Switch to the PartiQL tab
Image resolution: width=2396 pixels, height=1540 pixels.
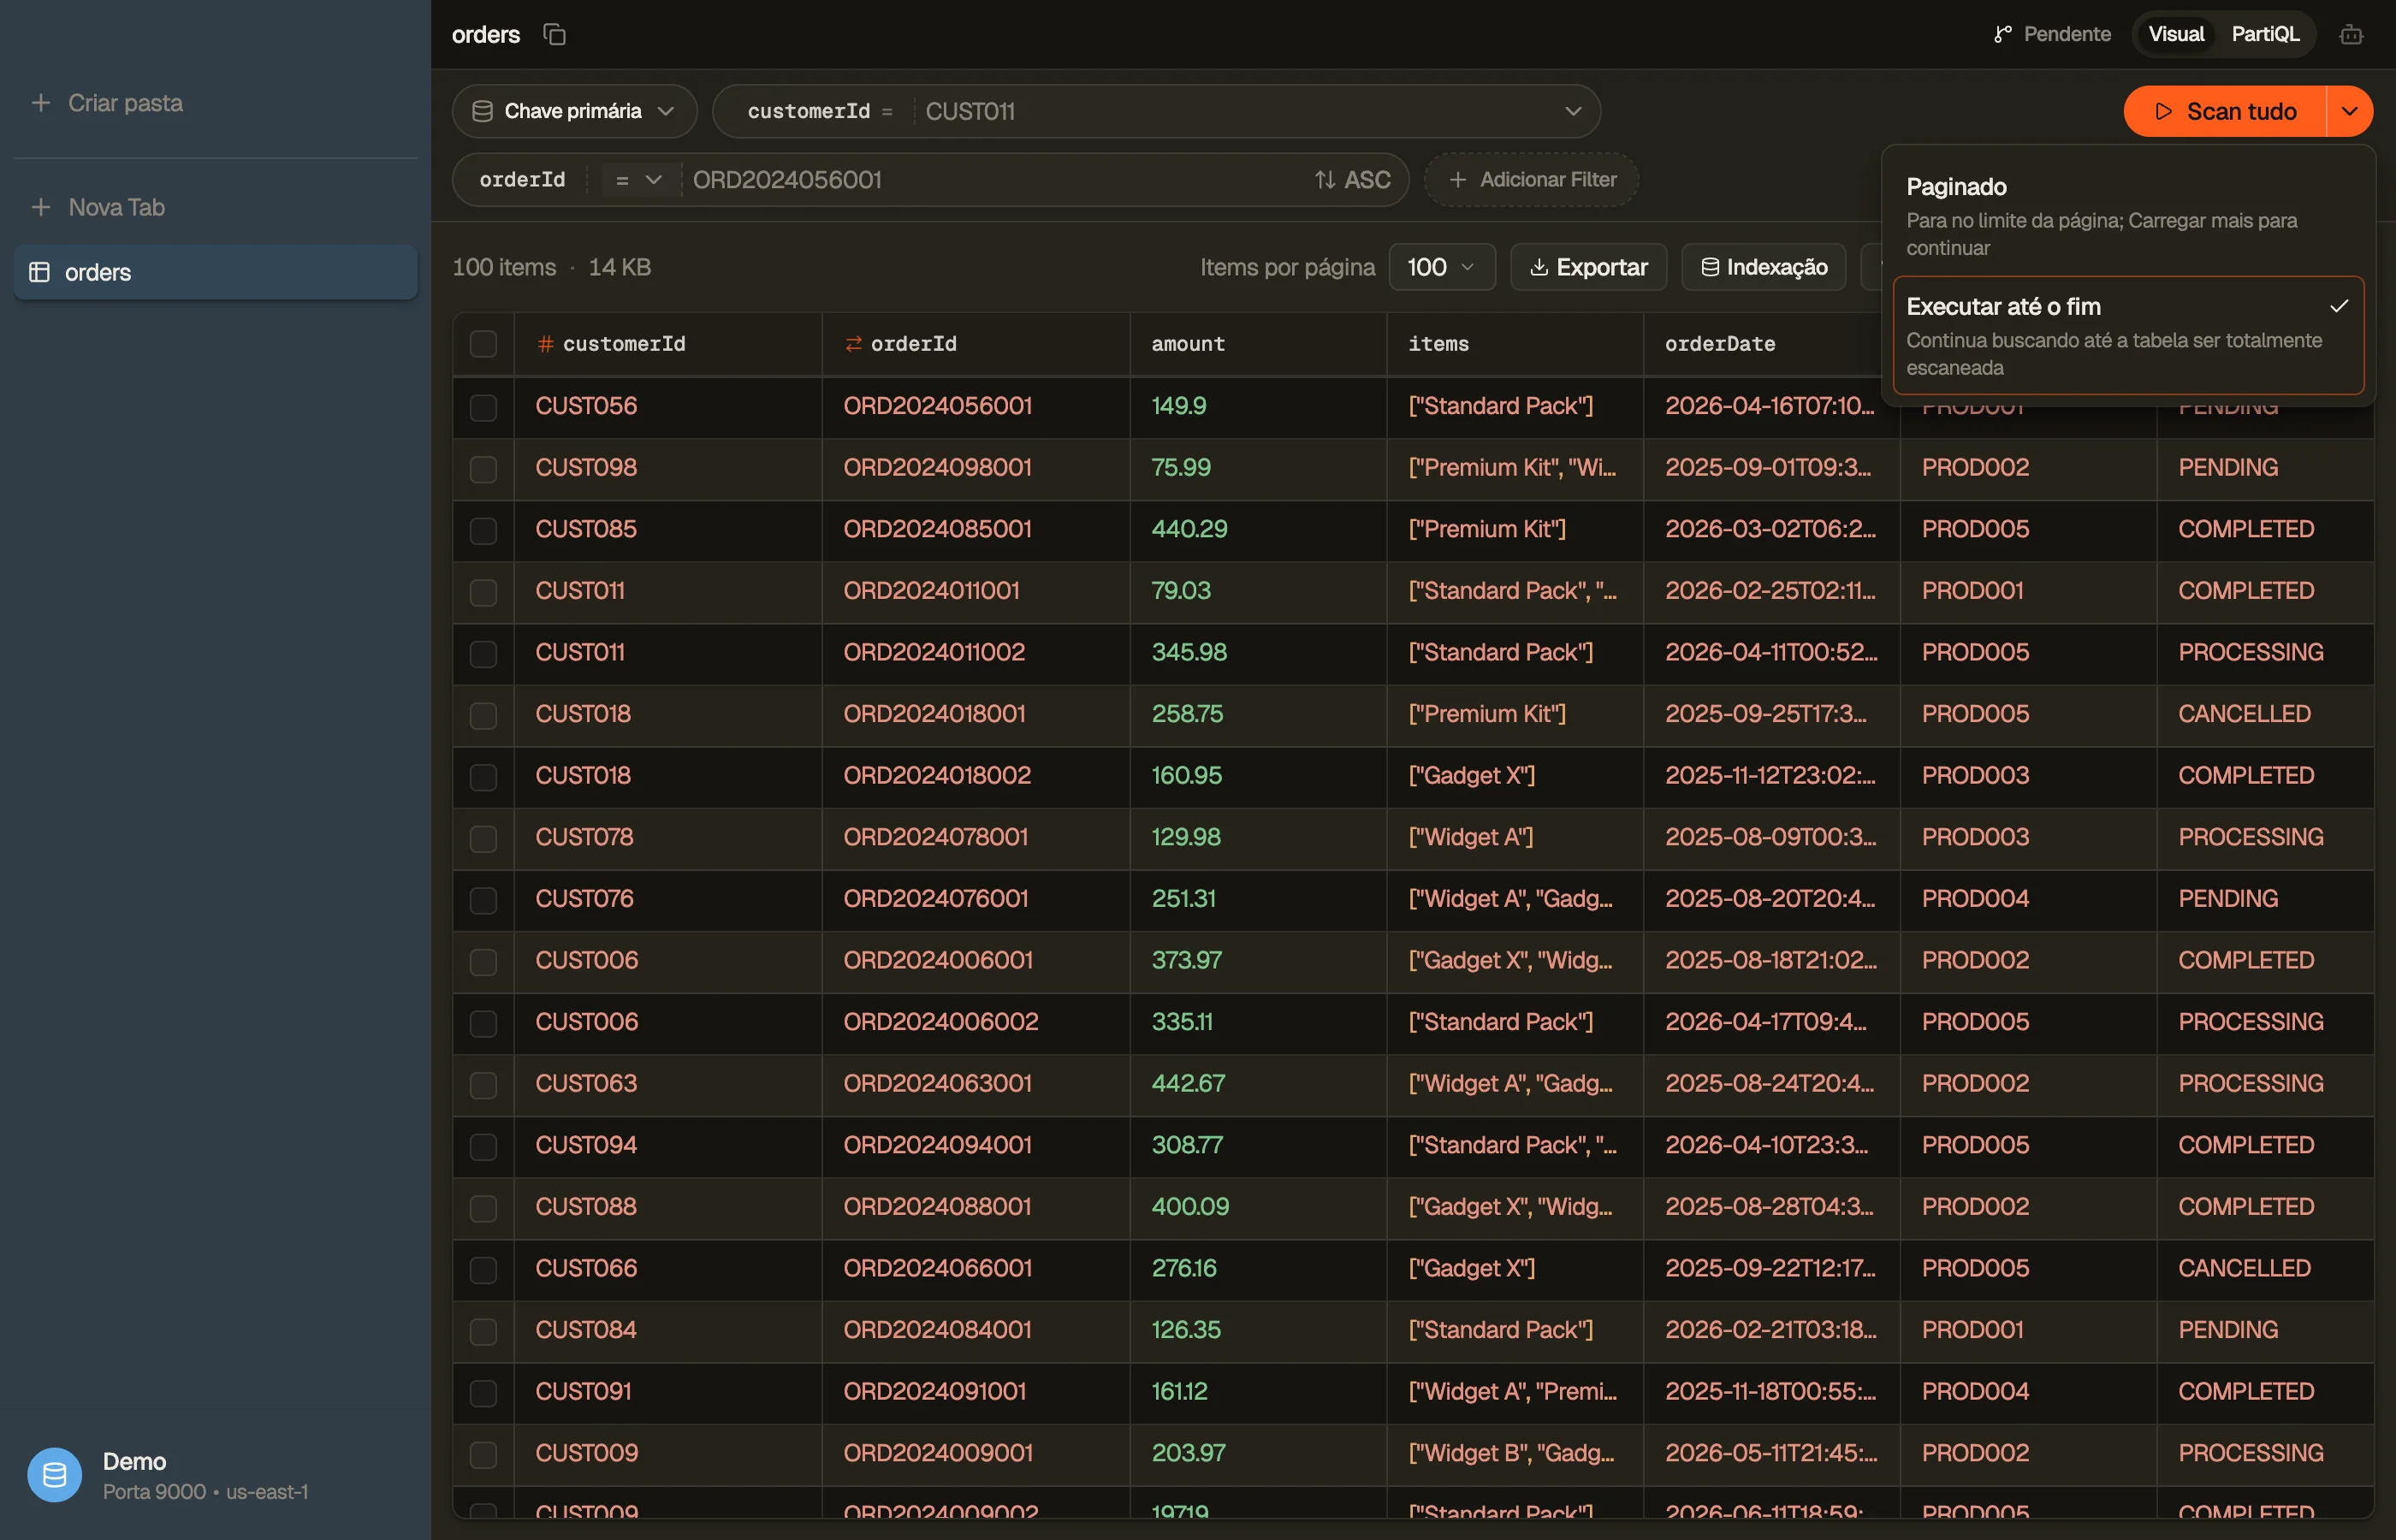2265,35
